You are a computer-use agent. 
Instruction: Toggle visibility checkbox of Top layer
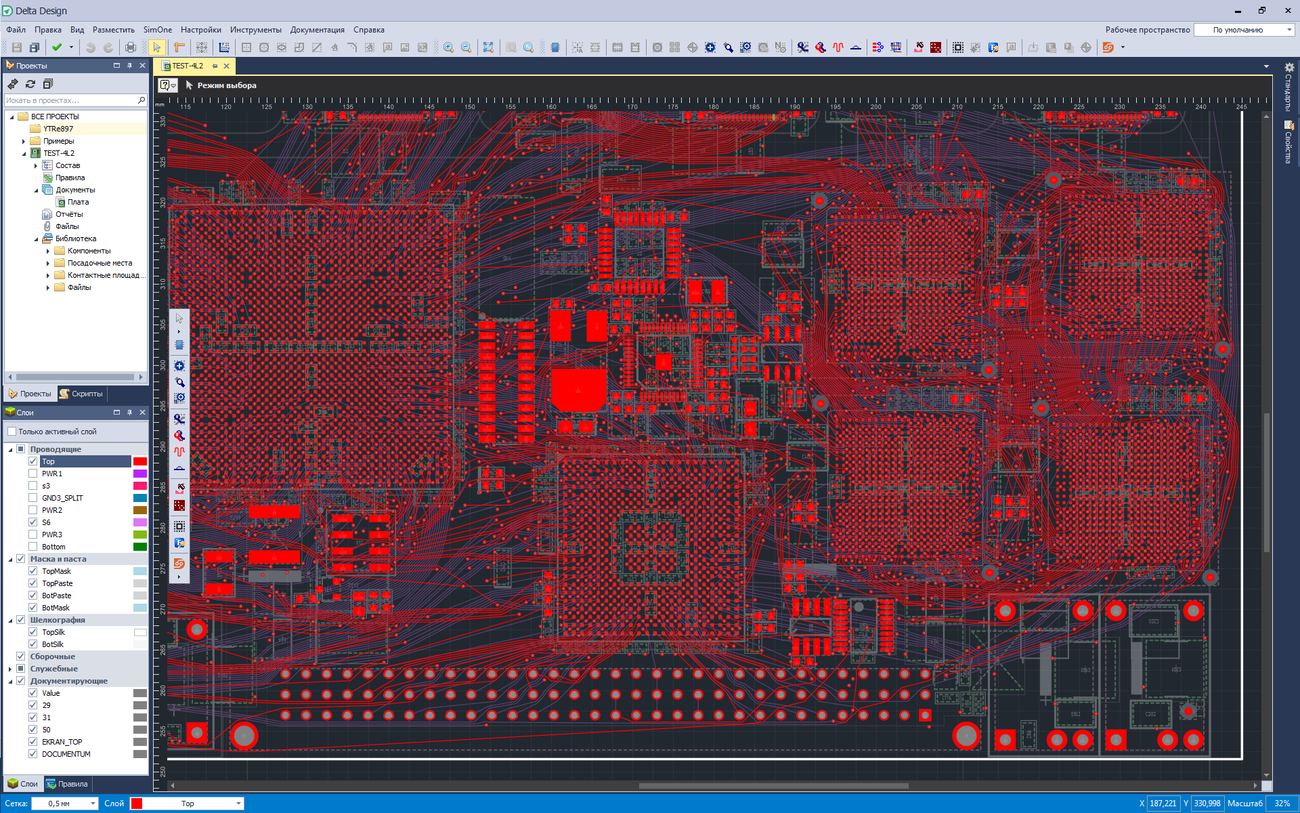33,462
